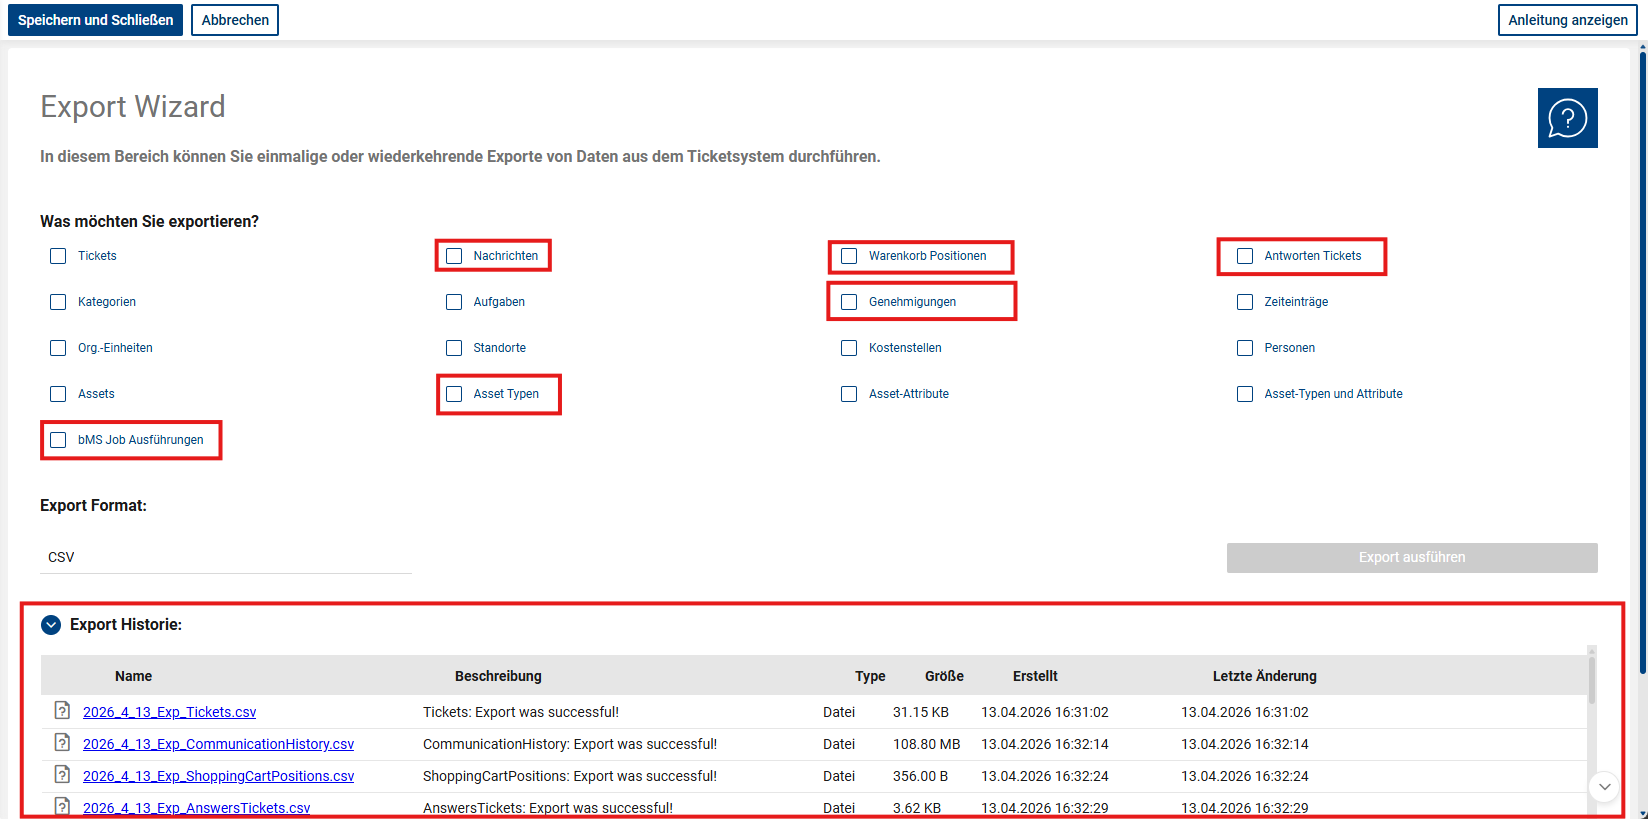Click the 356.00 B size value
Viewport: 1648px width, 819px height.
pos(920,776)
